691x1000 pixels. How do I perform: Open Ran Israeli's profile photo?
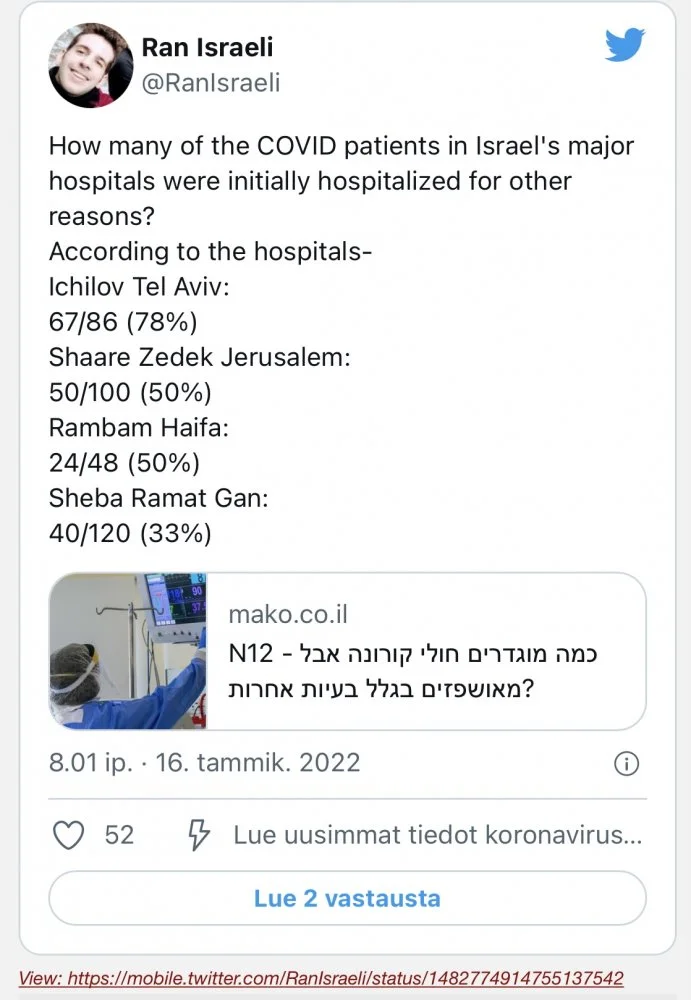click(x=91, y=65)
